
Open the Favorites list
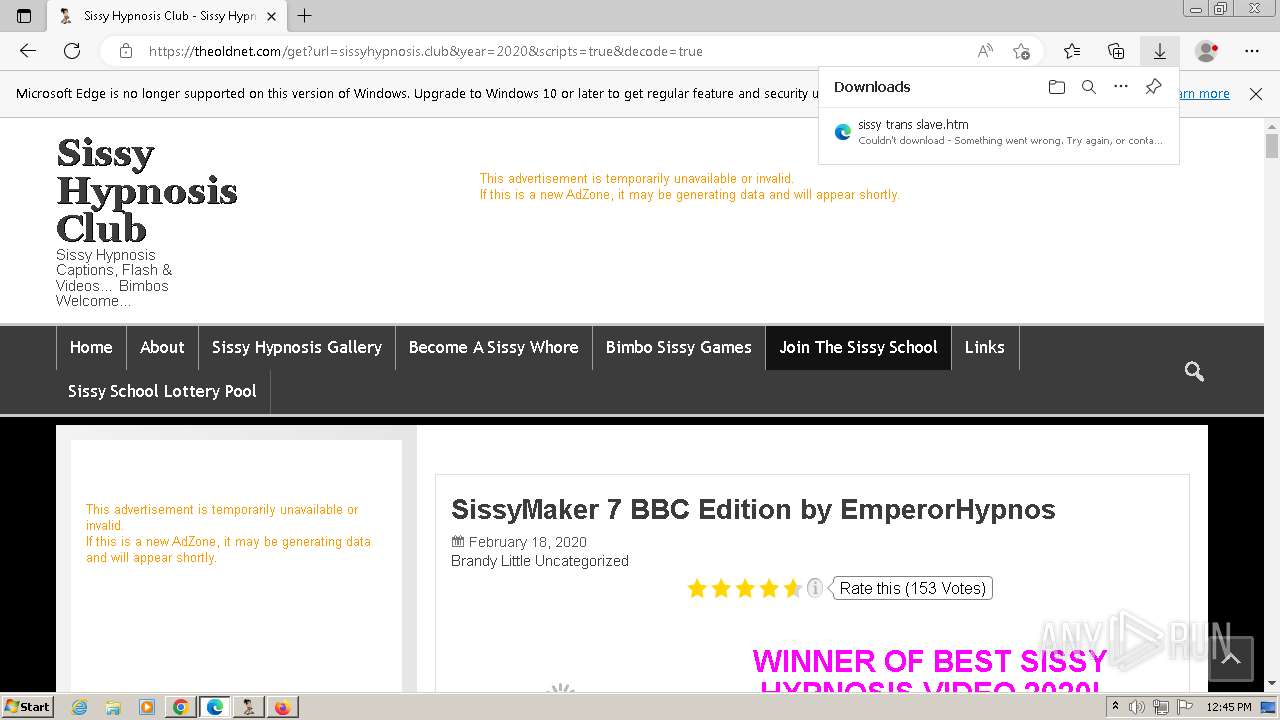click(1072, 51)
